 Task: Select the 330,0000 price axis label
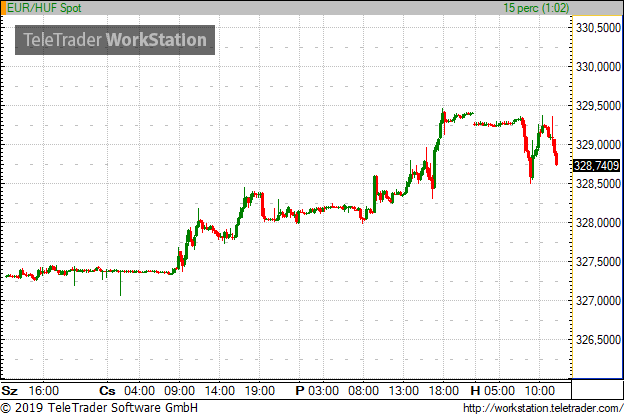tap(598, 67)
